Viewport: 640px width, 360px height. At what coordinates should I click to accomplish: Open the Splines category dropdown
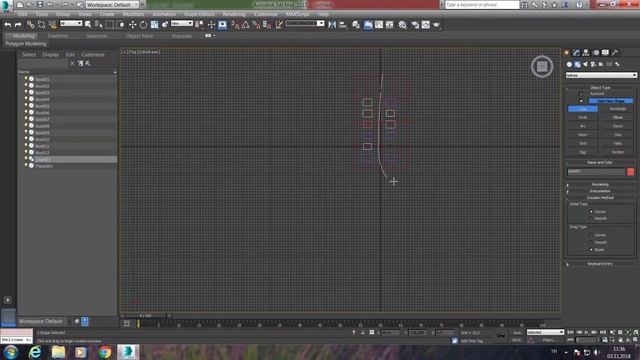pyautogui.click(x=601, y=75)
